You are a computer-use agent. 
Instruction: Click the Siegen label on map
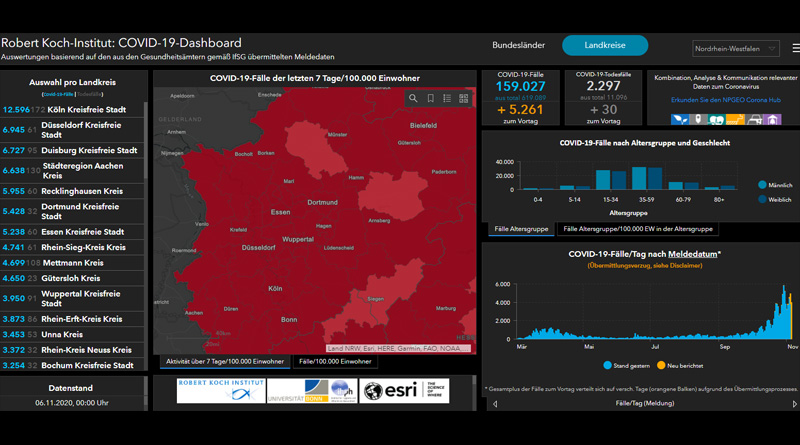click(376, 299)
